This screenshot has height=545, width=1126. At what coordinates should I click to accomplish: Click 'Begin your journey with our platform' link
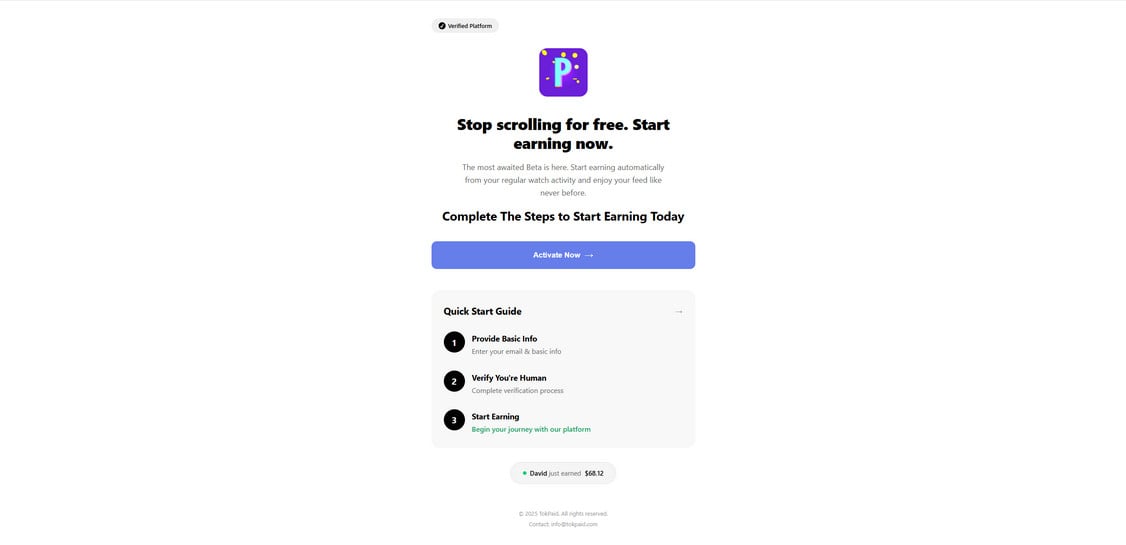click(531, 429)
